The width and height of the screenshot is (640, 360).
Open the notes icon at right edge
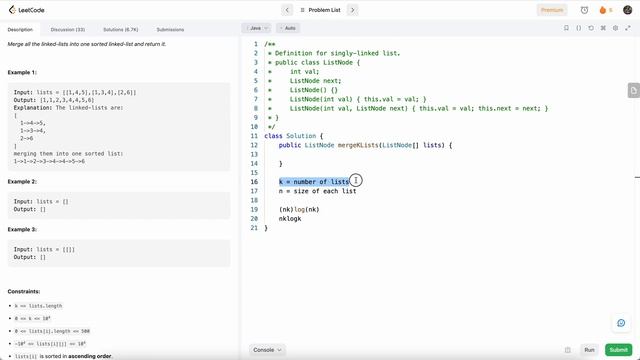633,91
